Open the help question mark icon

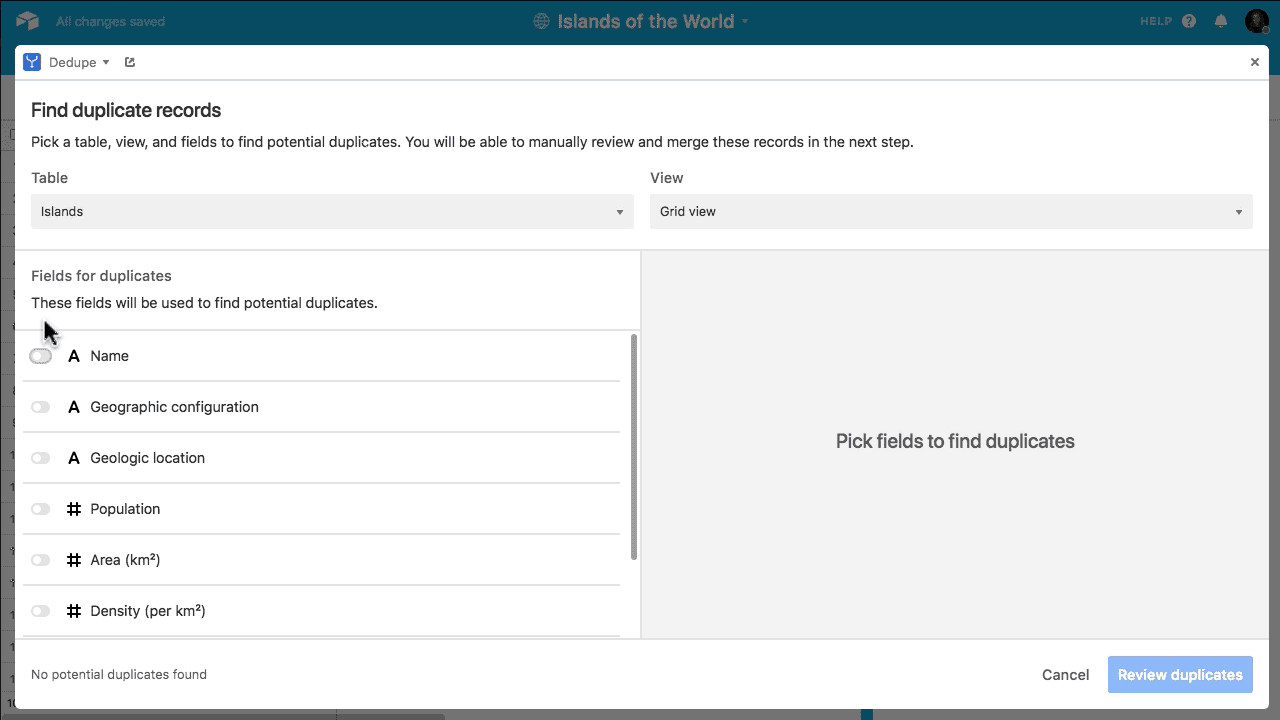coord(1189,21)
